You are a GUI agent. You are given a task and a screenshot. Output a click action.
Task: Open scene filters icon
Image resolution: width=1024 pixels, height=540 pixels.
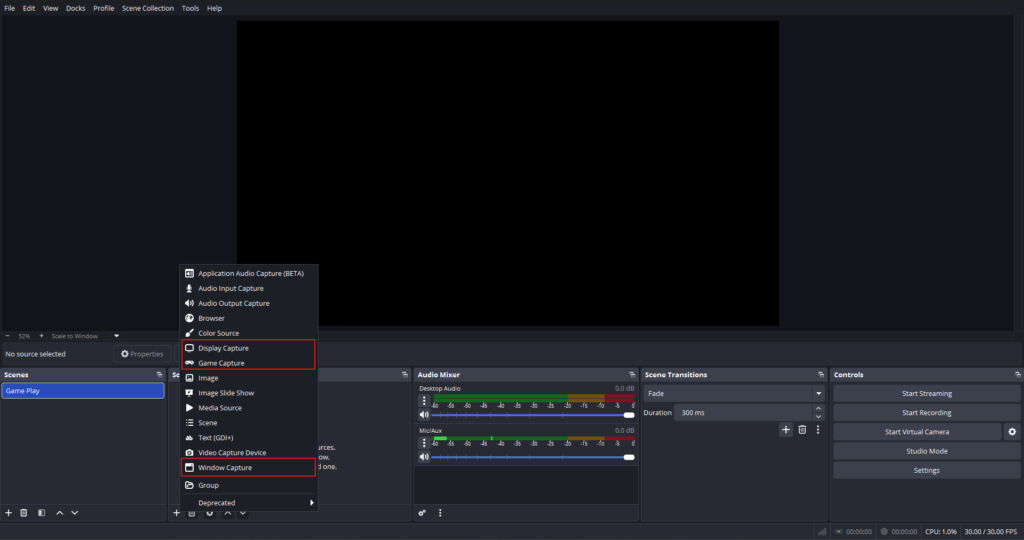pyautogui.click(x=42, y=513)
